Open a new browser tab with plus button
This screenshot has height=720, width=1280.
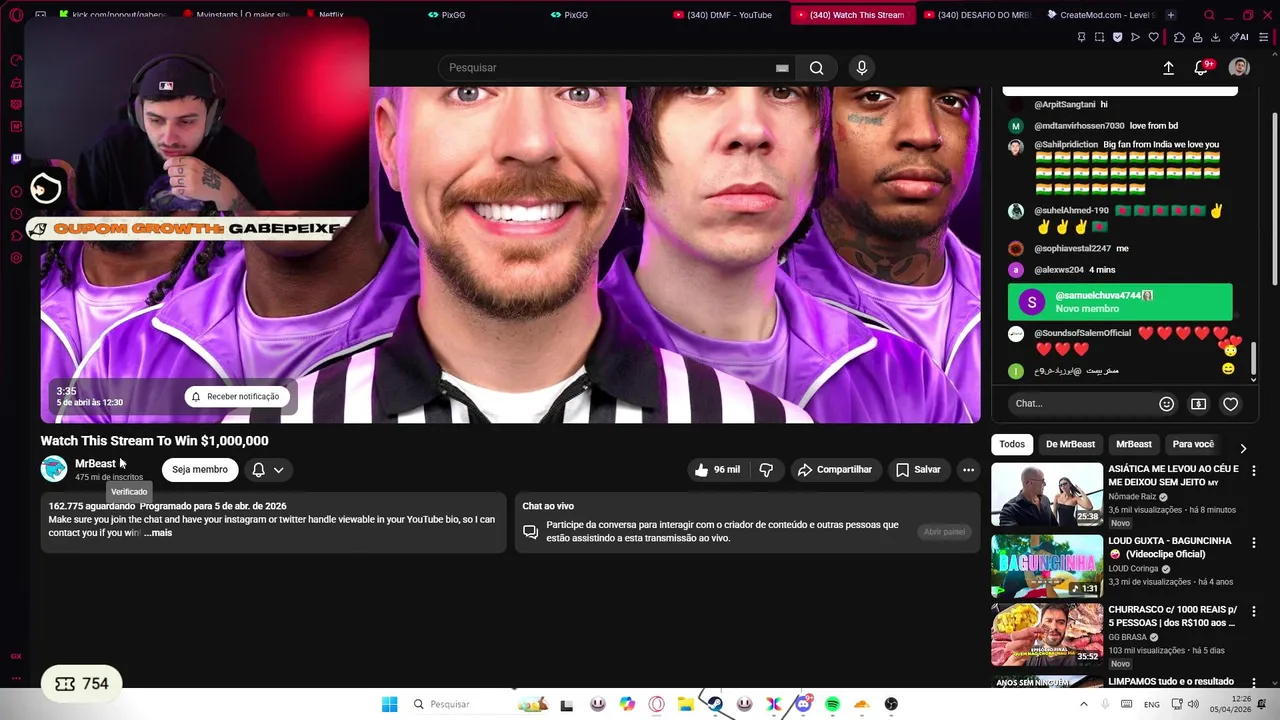click(x=1171, y=15)
